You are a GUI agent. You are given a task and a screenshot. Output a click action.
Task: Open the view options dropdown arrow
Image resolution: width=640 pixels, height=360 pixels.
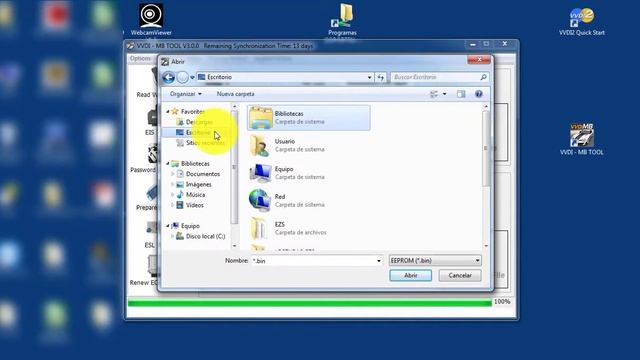coord(444,94)
